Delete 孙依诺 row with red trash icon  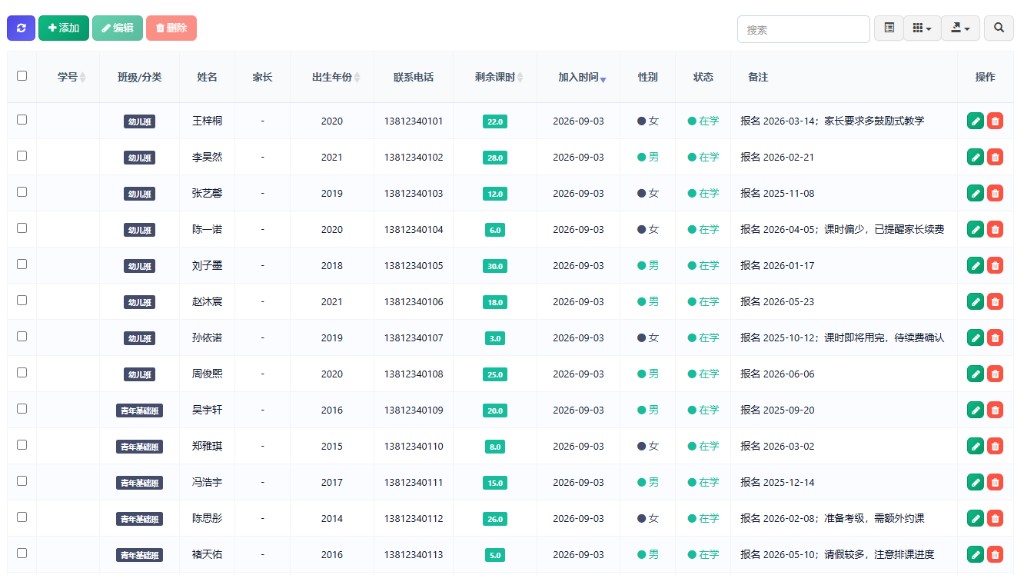pyautogui.click(x=995, y=338)
